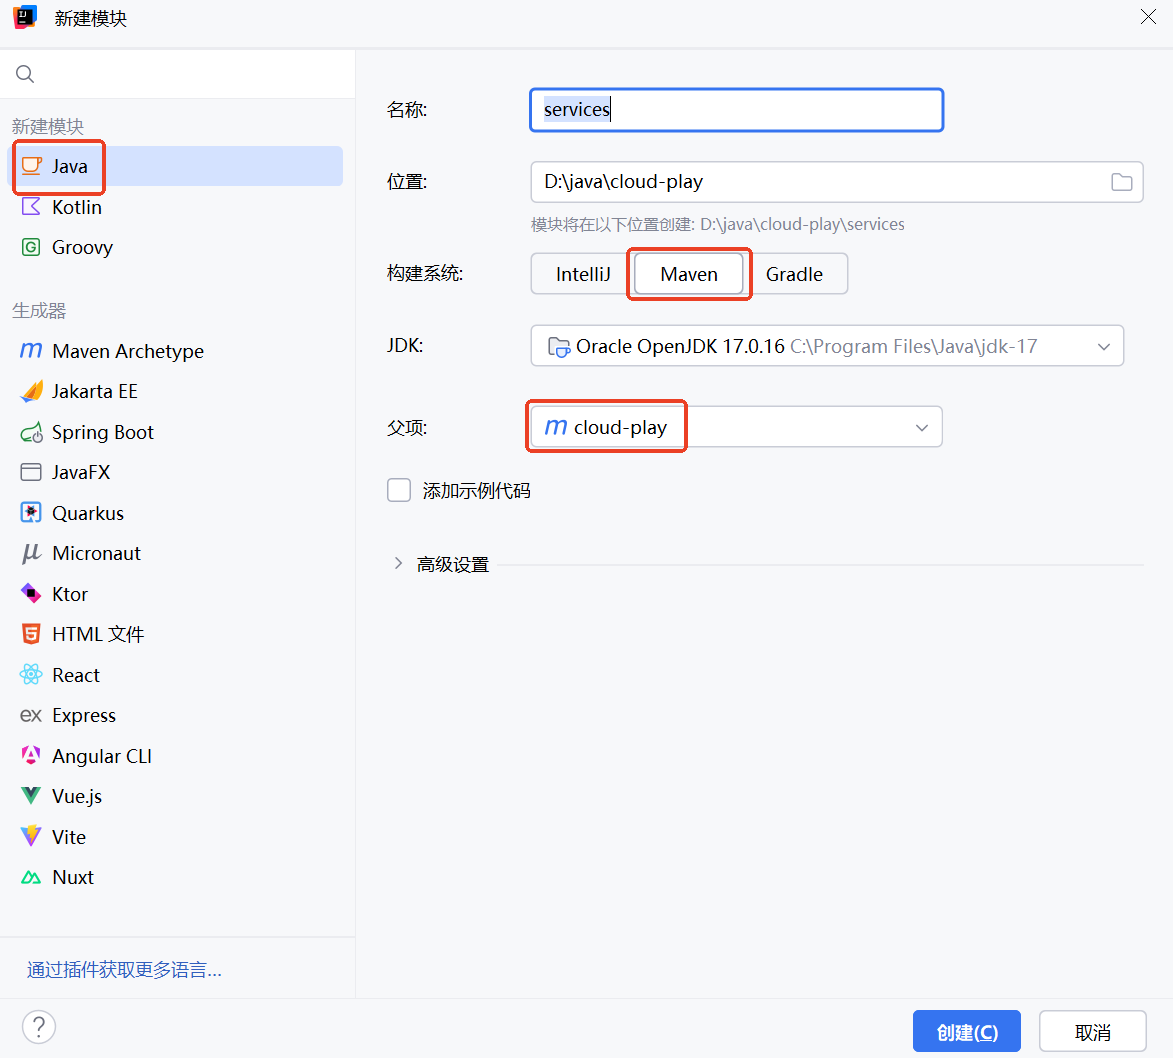Screen dimensions: 1173x1058
Task: Choose the Ktor generator icon
Action: point(31,593)
